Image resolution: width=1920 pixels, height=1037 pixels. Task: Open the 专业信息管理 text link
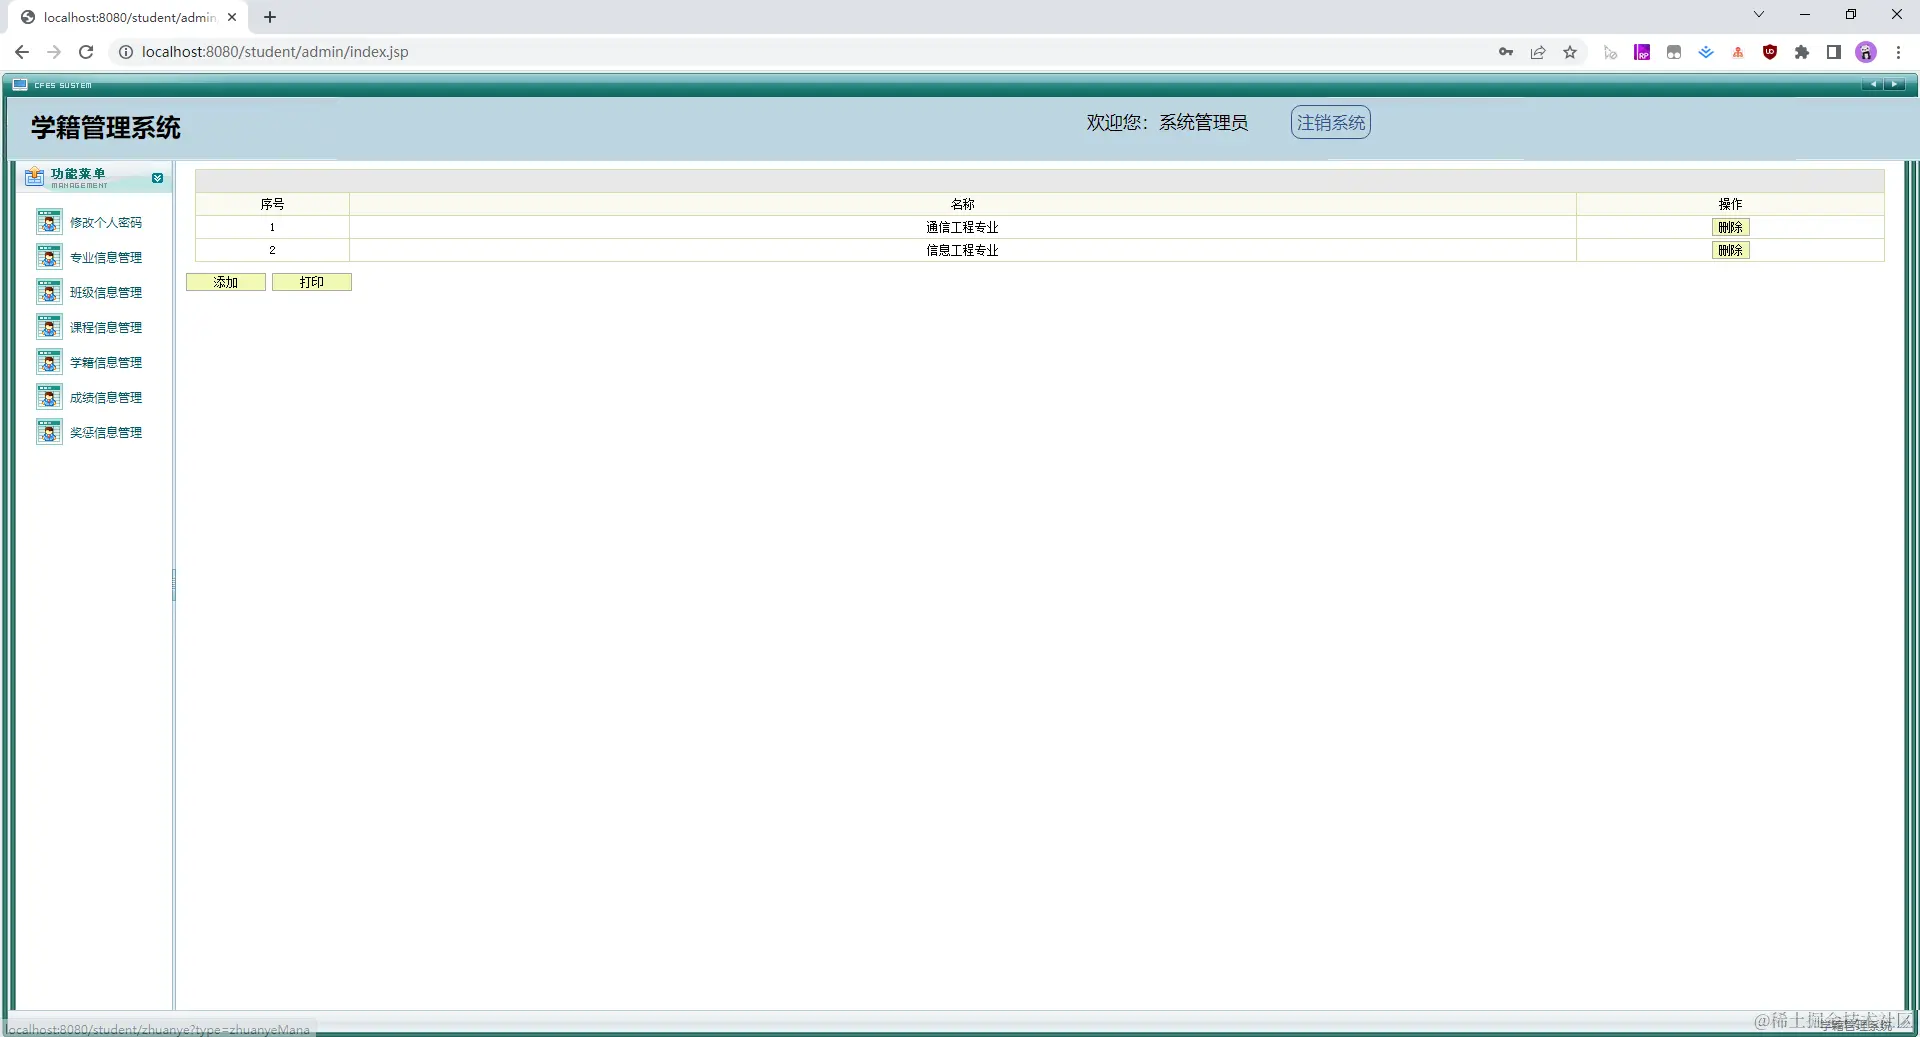click(x=106, y=257)
